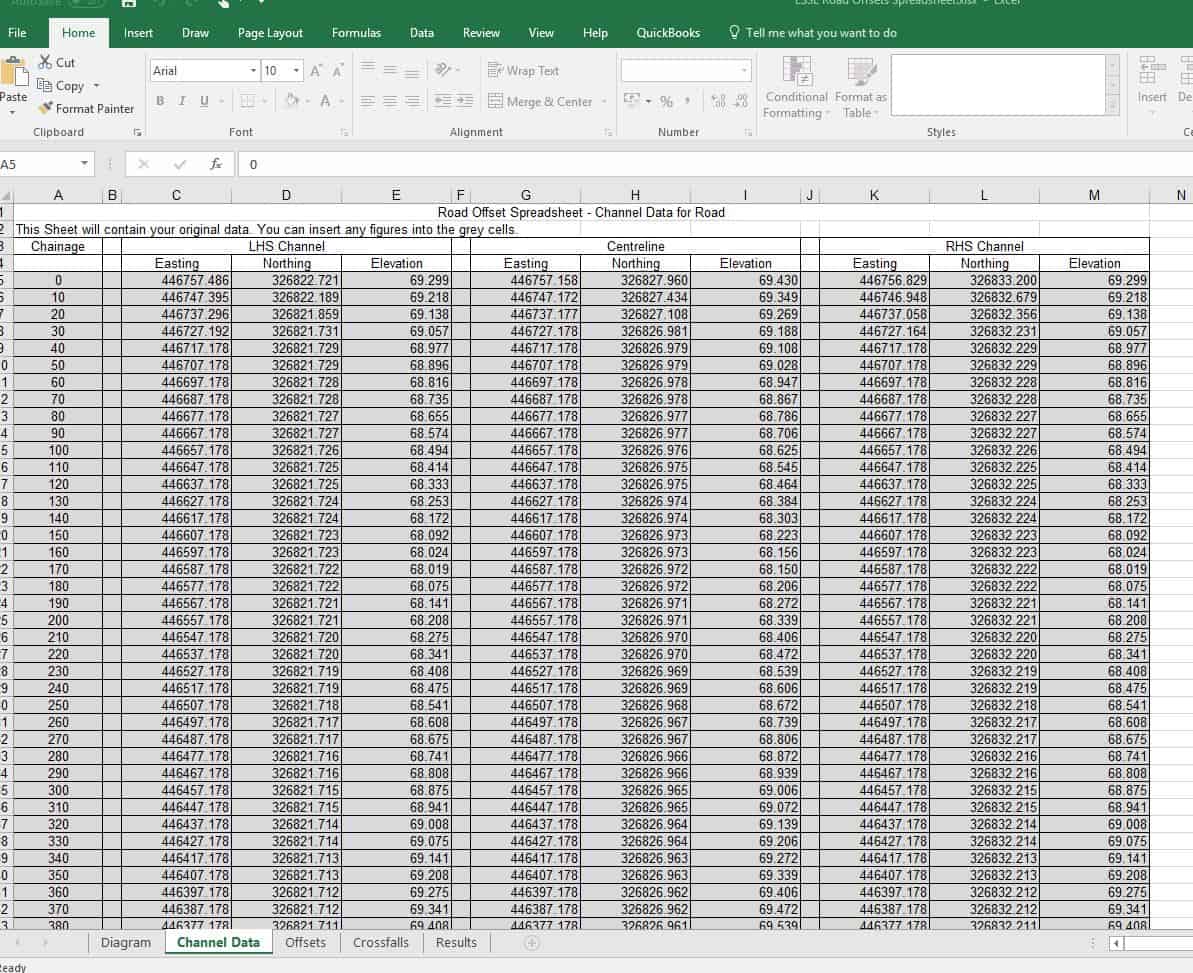This screenshot has width=1193, height=973.
Task: Click the Format Painter icon
Action: [x=46, y=108]
